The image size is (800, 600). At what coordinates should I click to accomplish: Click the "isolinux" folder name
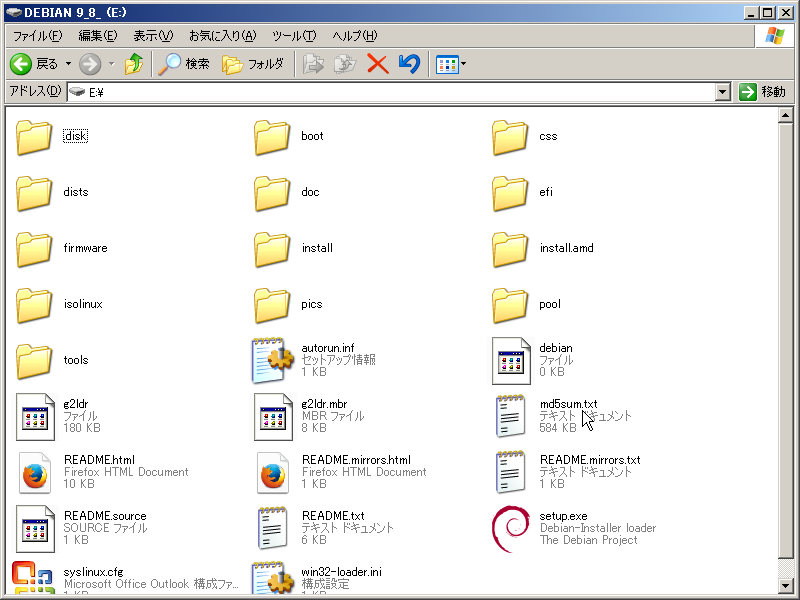[x=83, y=304]
